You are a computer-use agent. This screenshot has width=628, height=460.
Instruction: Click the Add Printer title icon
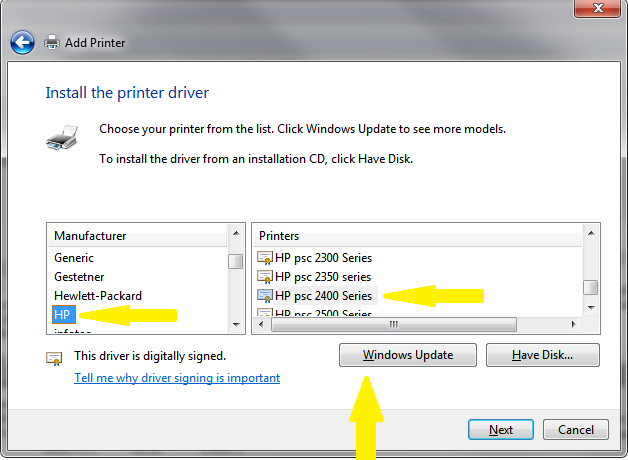pos(52,42)
